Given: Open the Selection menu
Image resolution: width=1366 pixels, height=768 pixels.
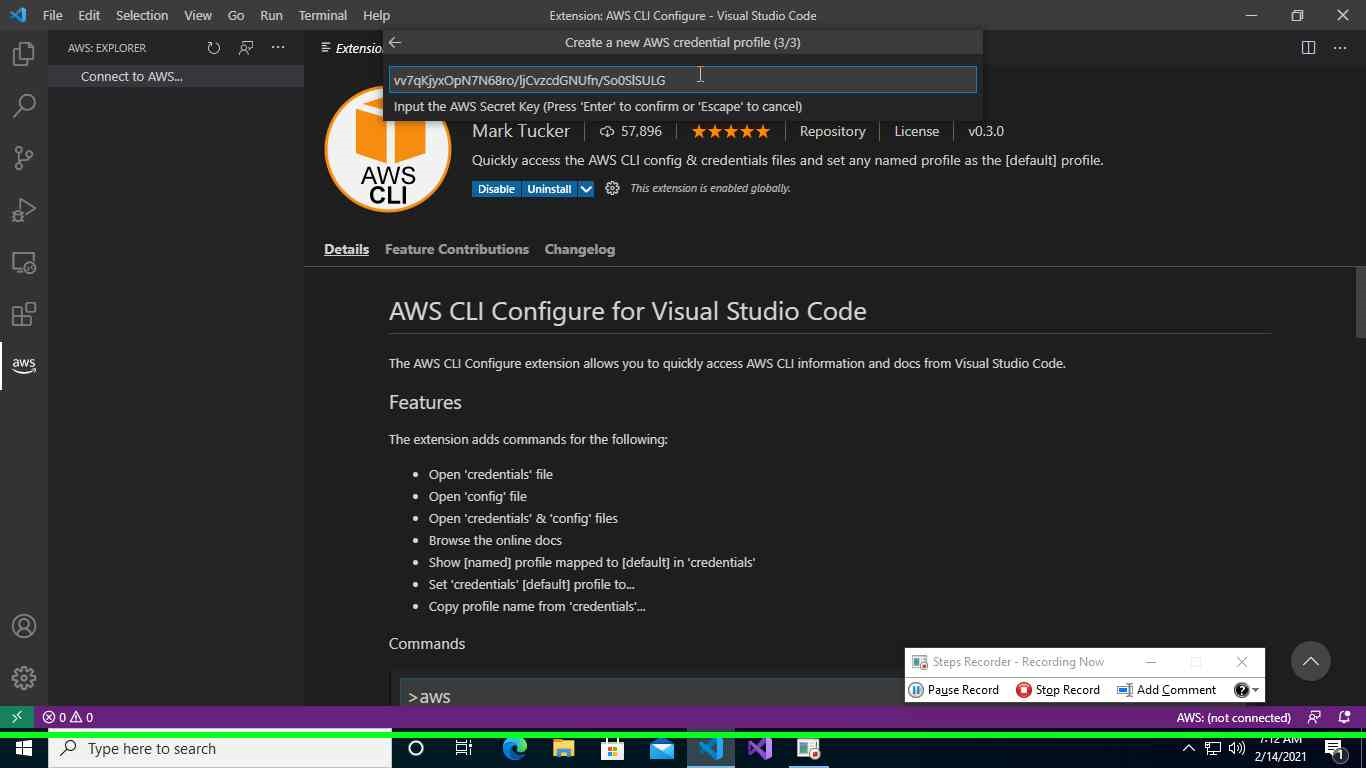Looking at the screenshot, I should click(141, 15).
